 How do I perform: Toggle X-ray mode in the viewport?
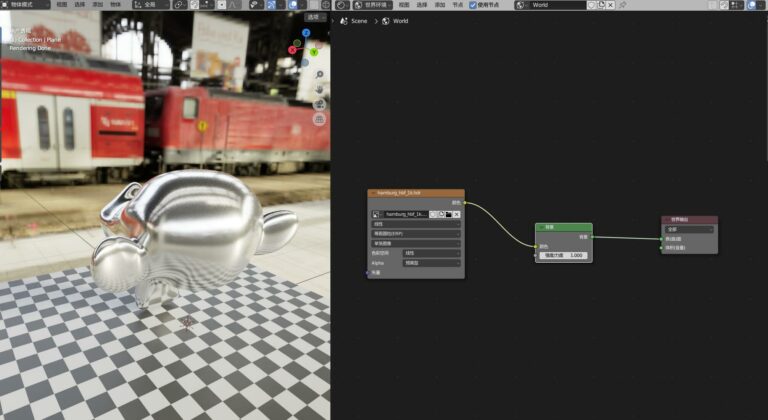pyautogui.click(x=314, y=5)
